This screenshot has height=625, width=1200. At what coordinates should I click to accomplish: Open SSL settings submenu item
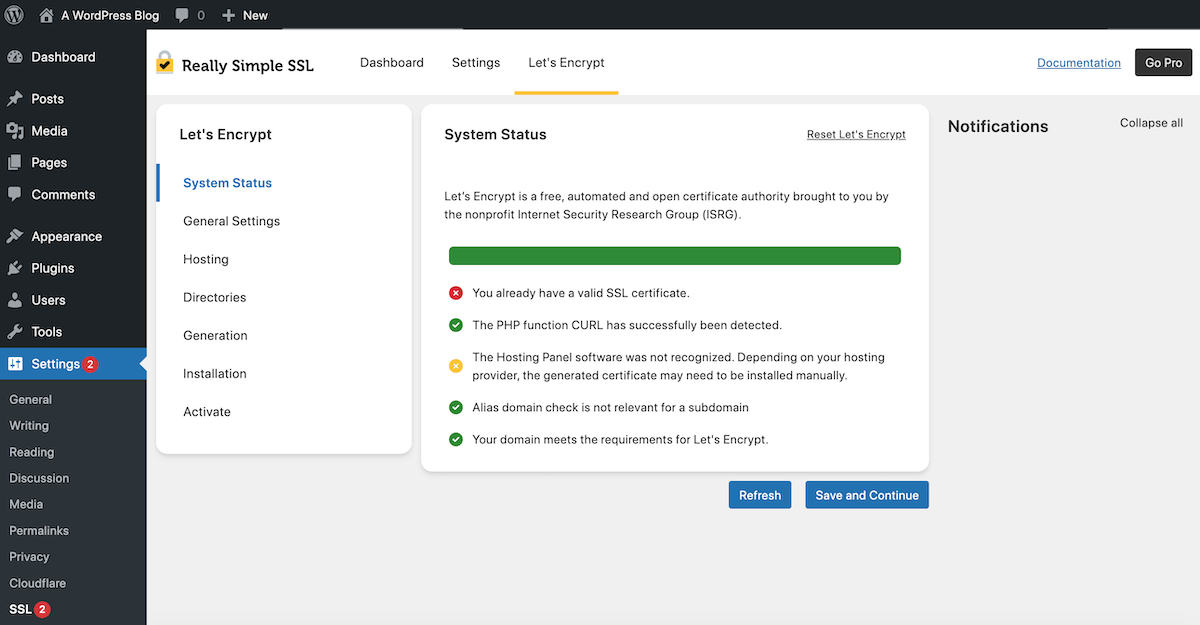click(x=20, y=609)
